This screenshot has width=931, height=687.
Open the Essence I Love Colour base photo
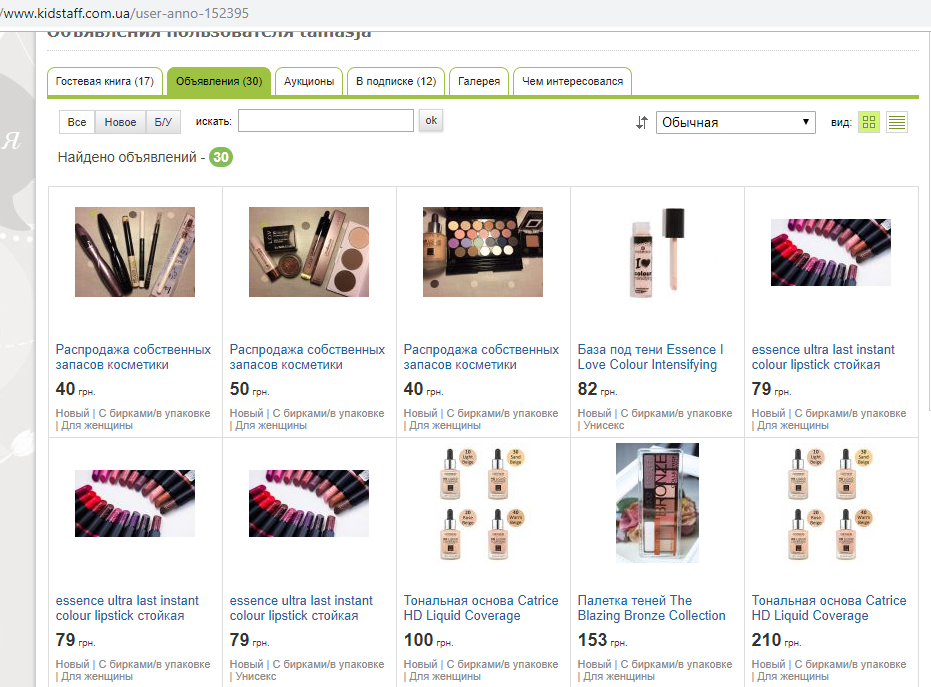tap(657, 252)
